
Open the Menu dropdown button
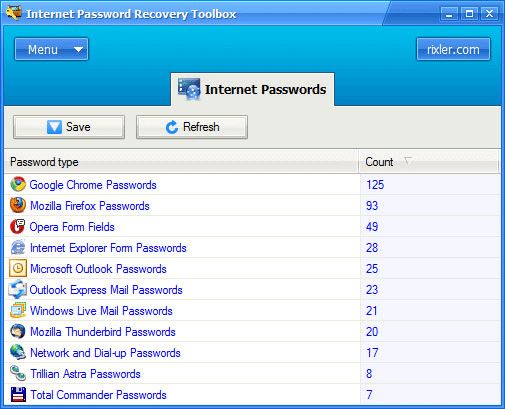[51, 49]
